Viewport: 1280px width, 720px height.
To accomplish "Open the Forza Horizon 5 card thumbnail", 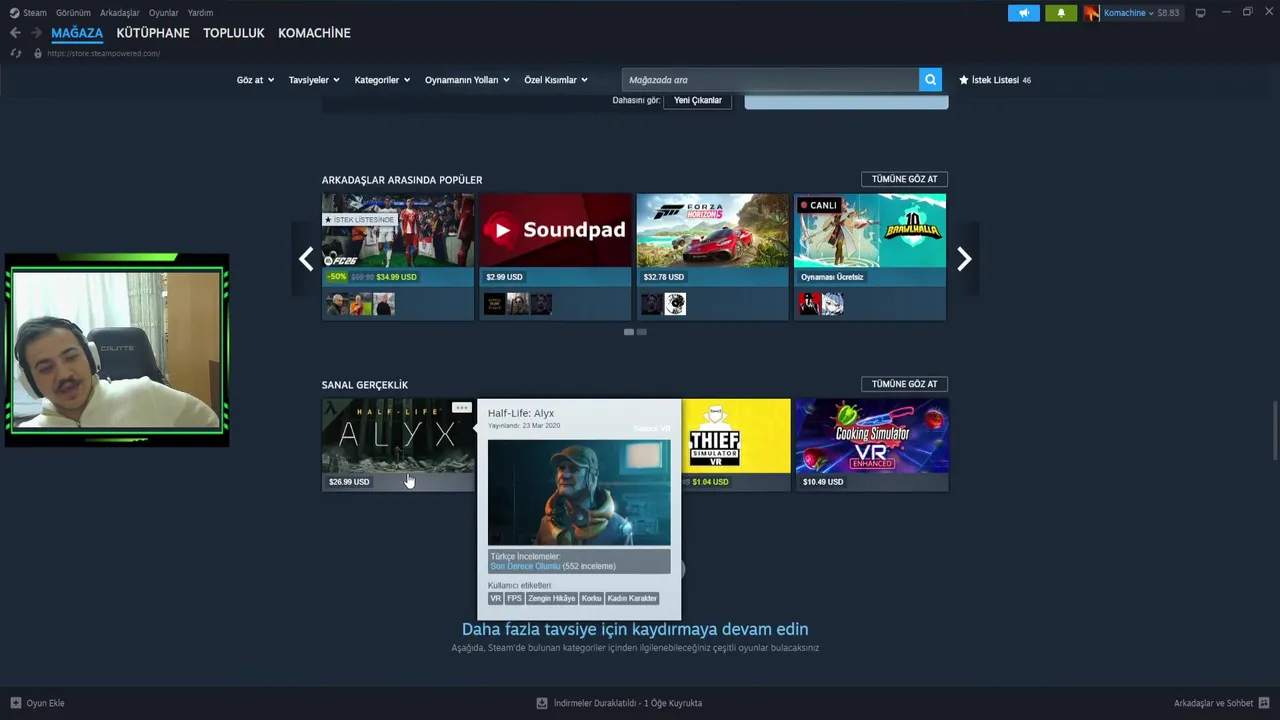I will 712,231.
